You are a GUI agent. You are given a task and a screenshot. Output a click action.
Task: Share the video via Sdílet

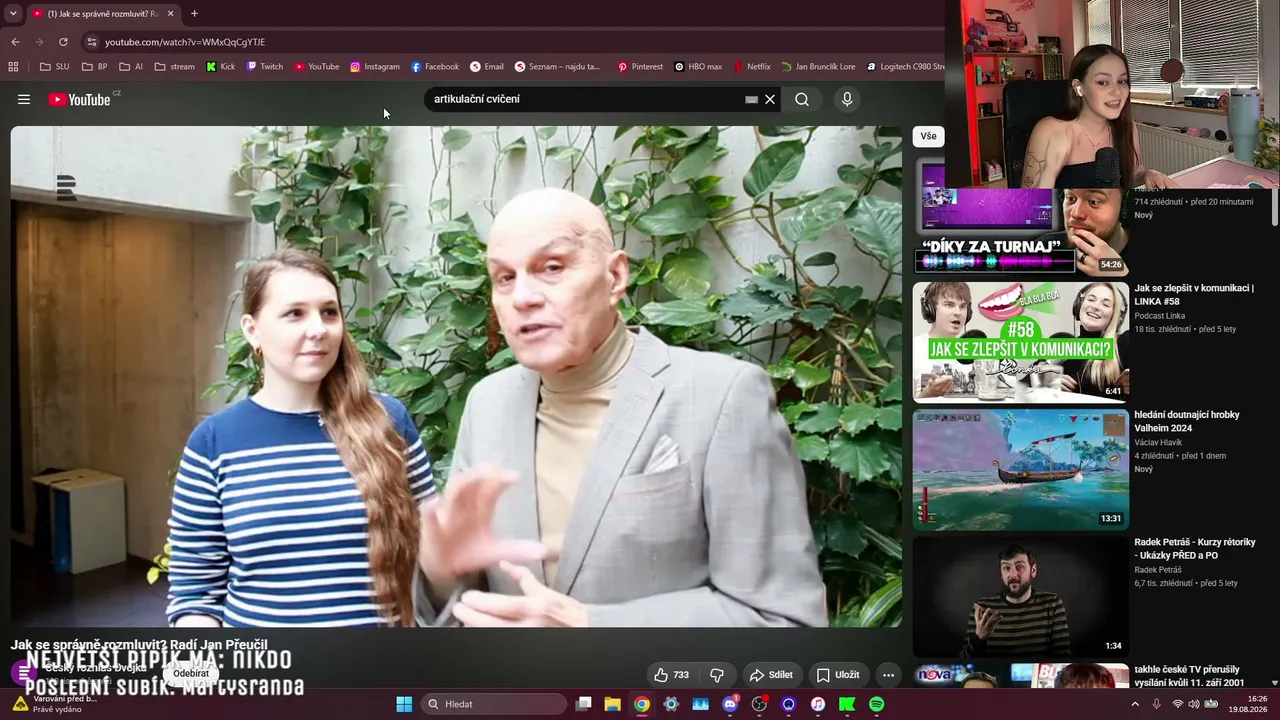tap(771, 675)
